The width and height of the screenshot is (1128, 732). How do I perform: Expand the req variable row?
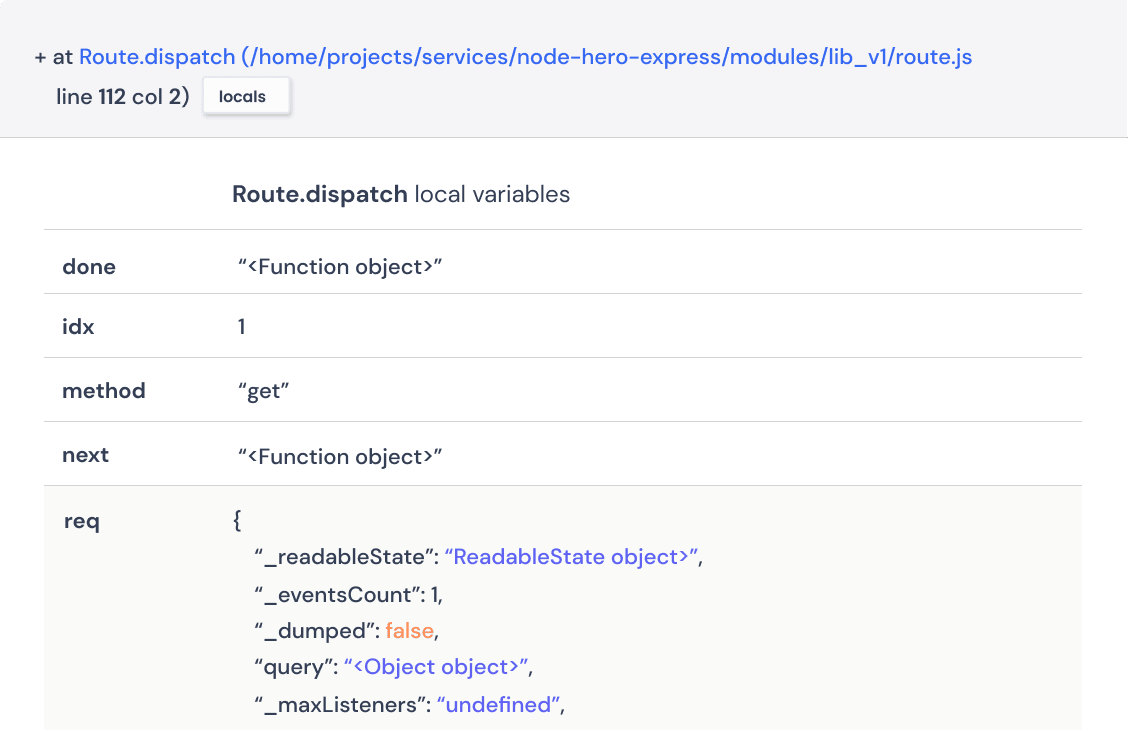[x=82, y=521]
